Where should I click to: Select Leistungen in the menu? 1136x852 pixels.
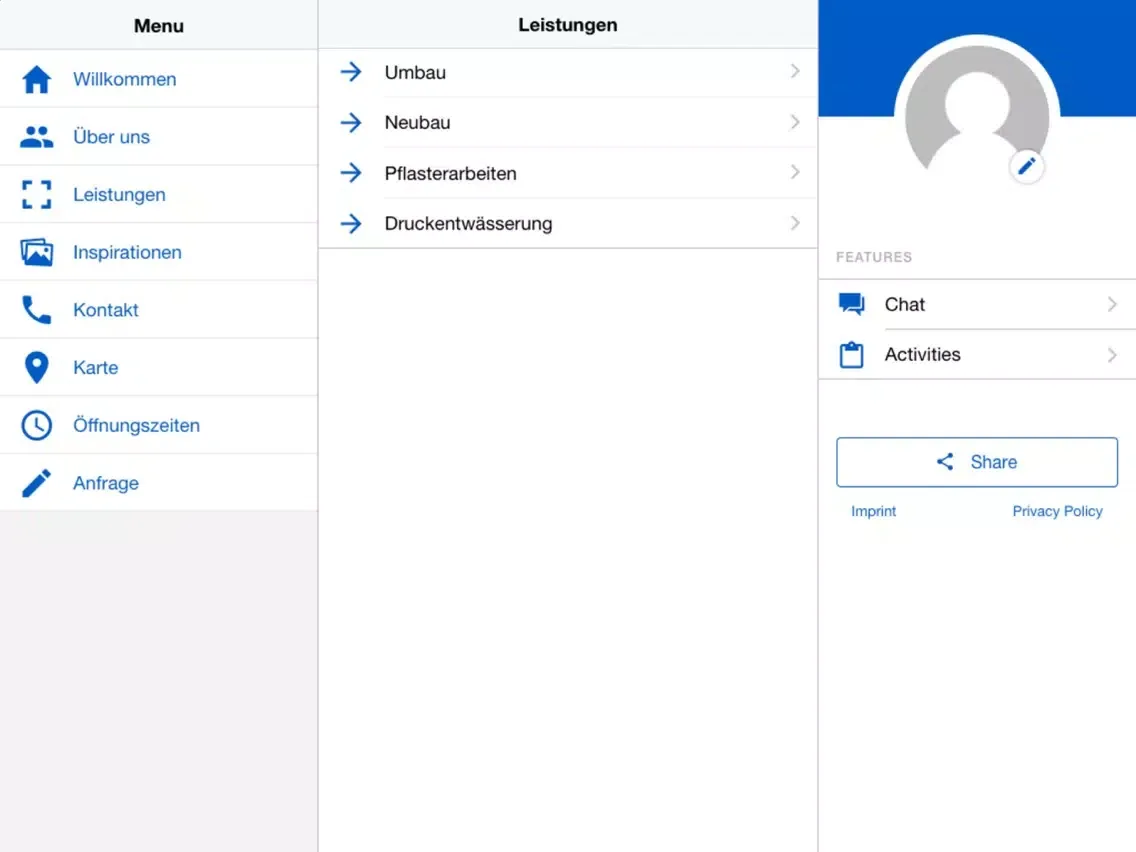119,195
